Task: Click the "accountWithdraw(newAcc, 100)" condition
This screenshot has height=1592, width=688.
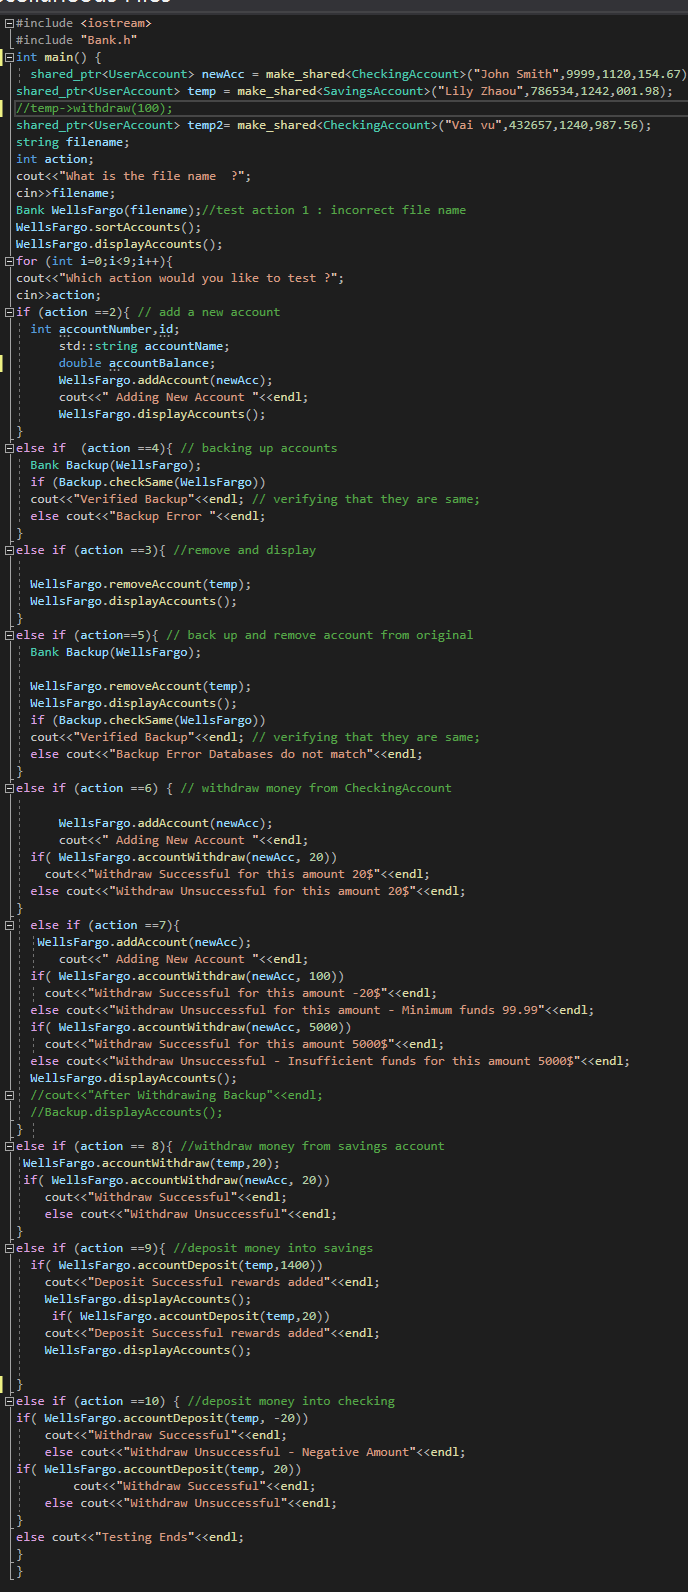Action: tap(187, 976)
